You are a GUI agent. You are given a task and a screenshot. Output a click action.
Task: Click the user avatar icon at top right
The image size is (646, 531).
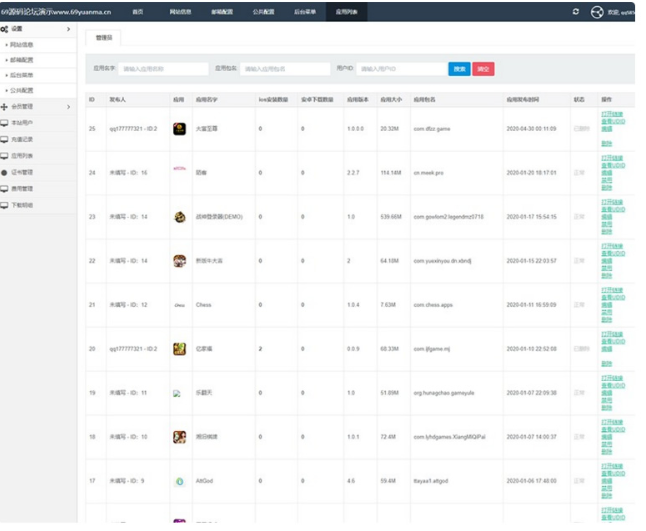click(598, 12)
